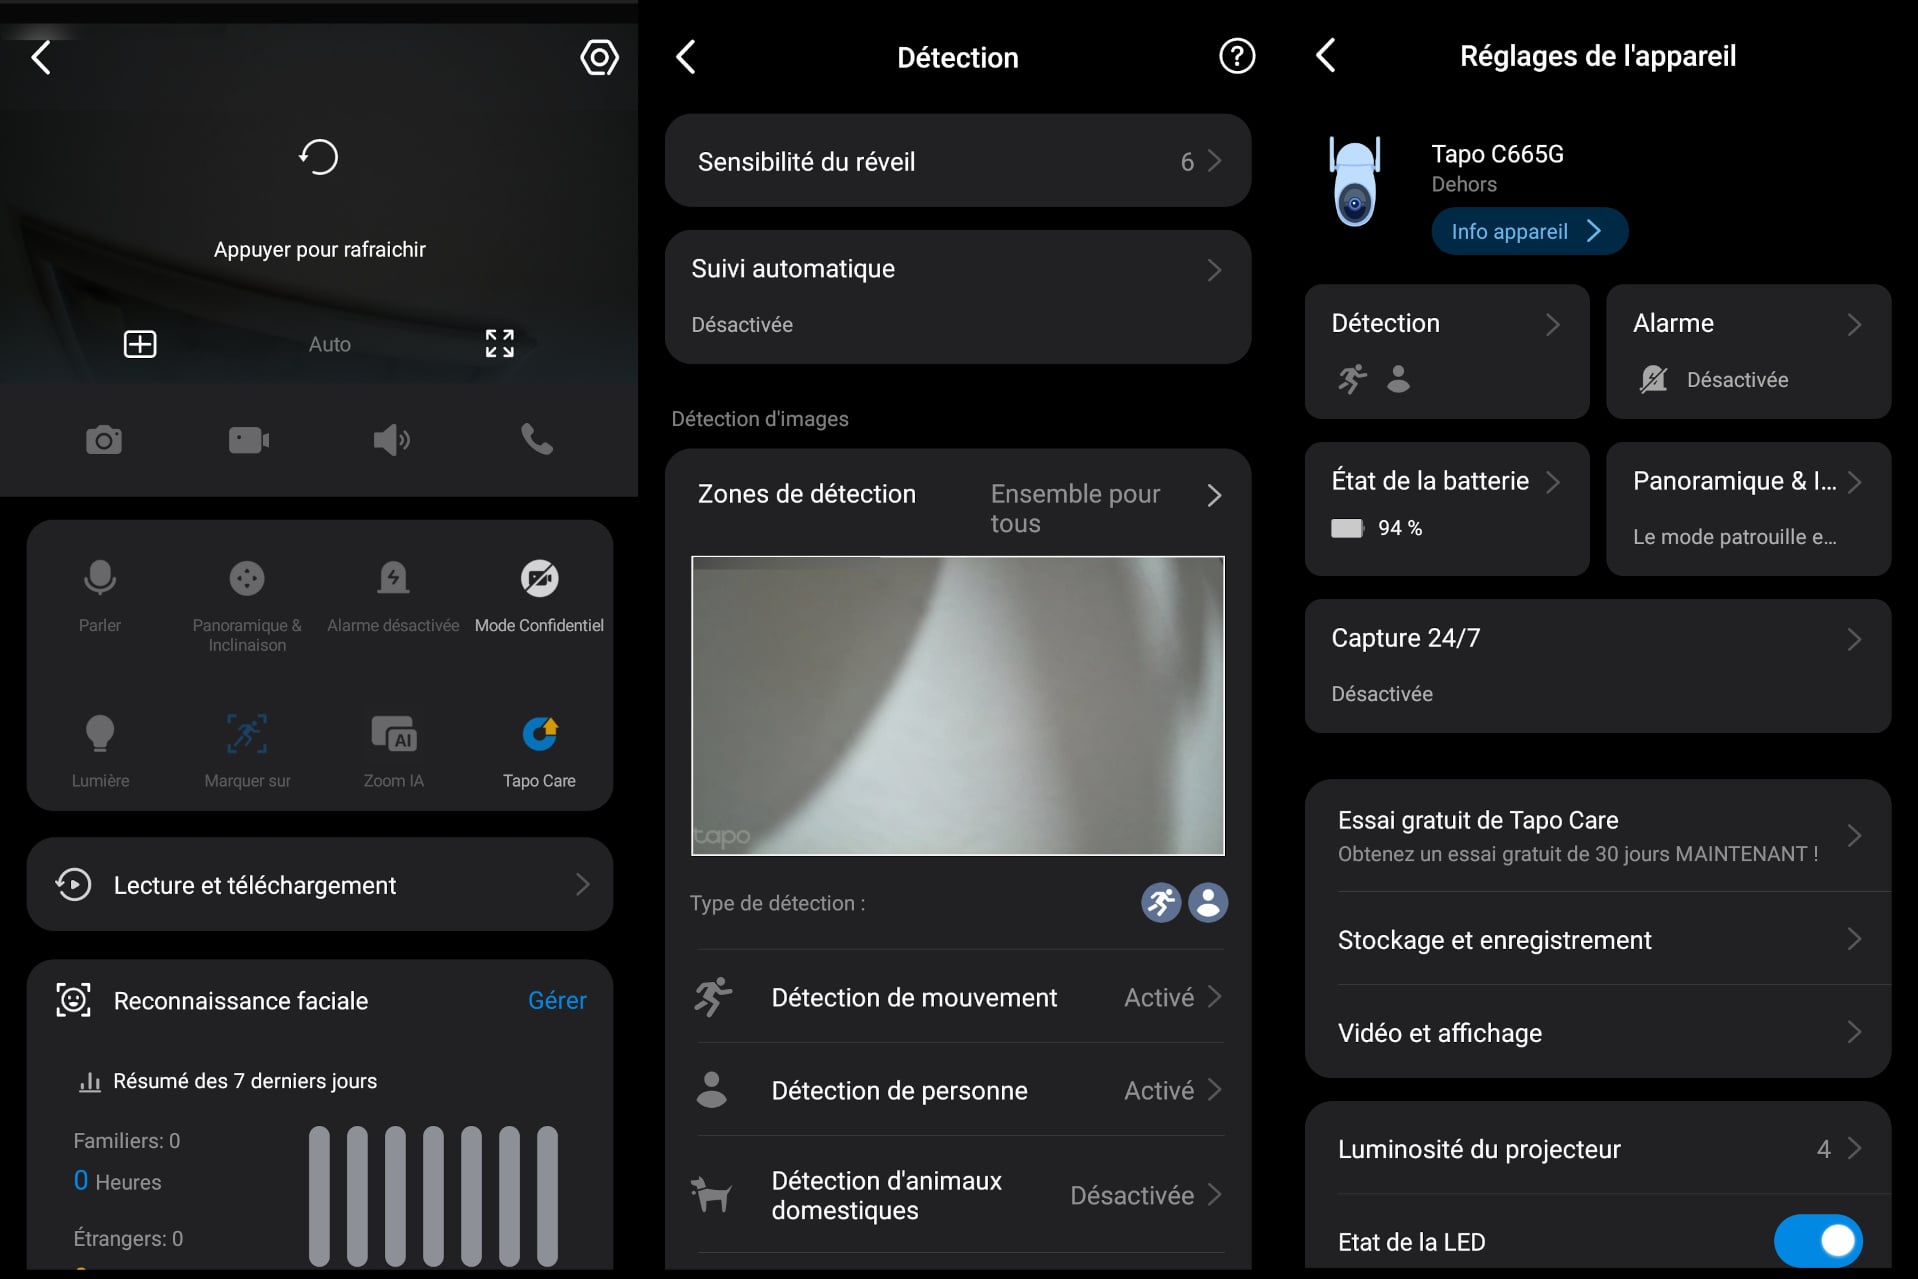Take a snapshot with camera icon
Image resolution: width=1918 pixels, height=1279 pixels.
point(104,440)
